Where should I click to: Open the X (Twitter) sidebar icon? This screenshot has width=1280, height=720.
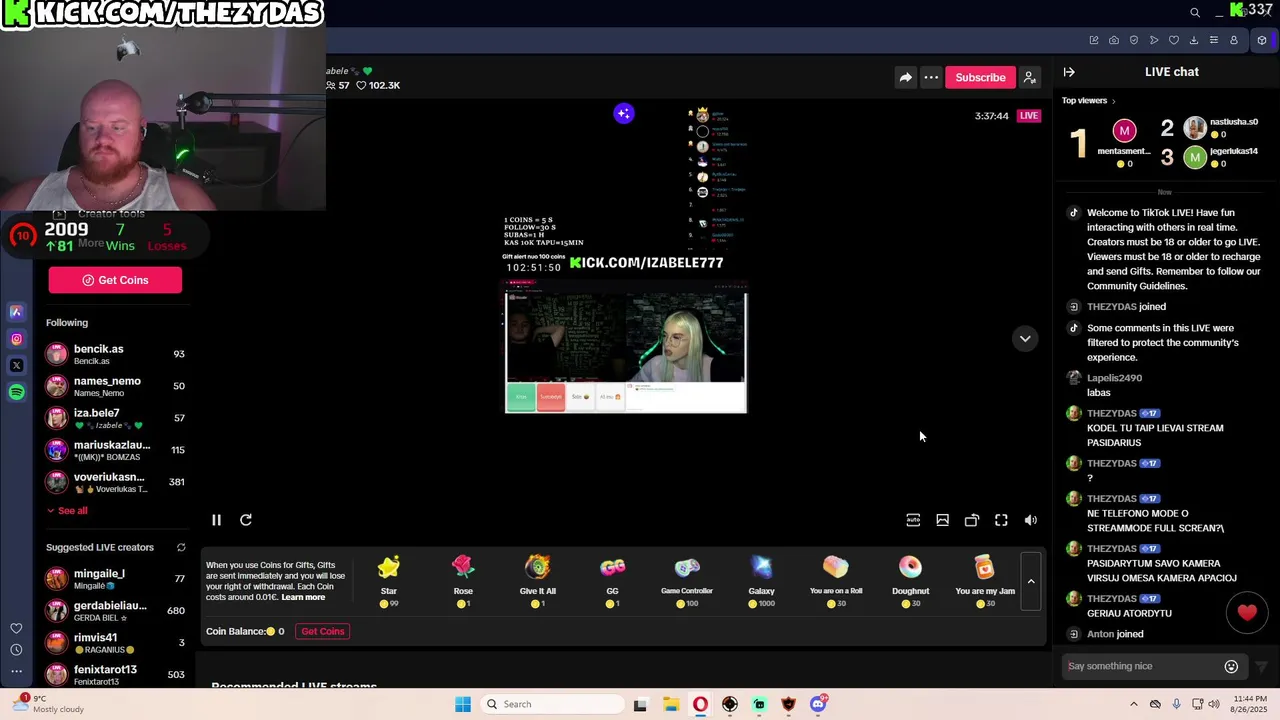coord(16,366)
